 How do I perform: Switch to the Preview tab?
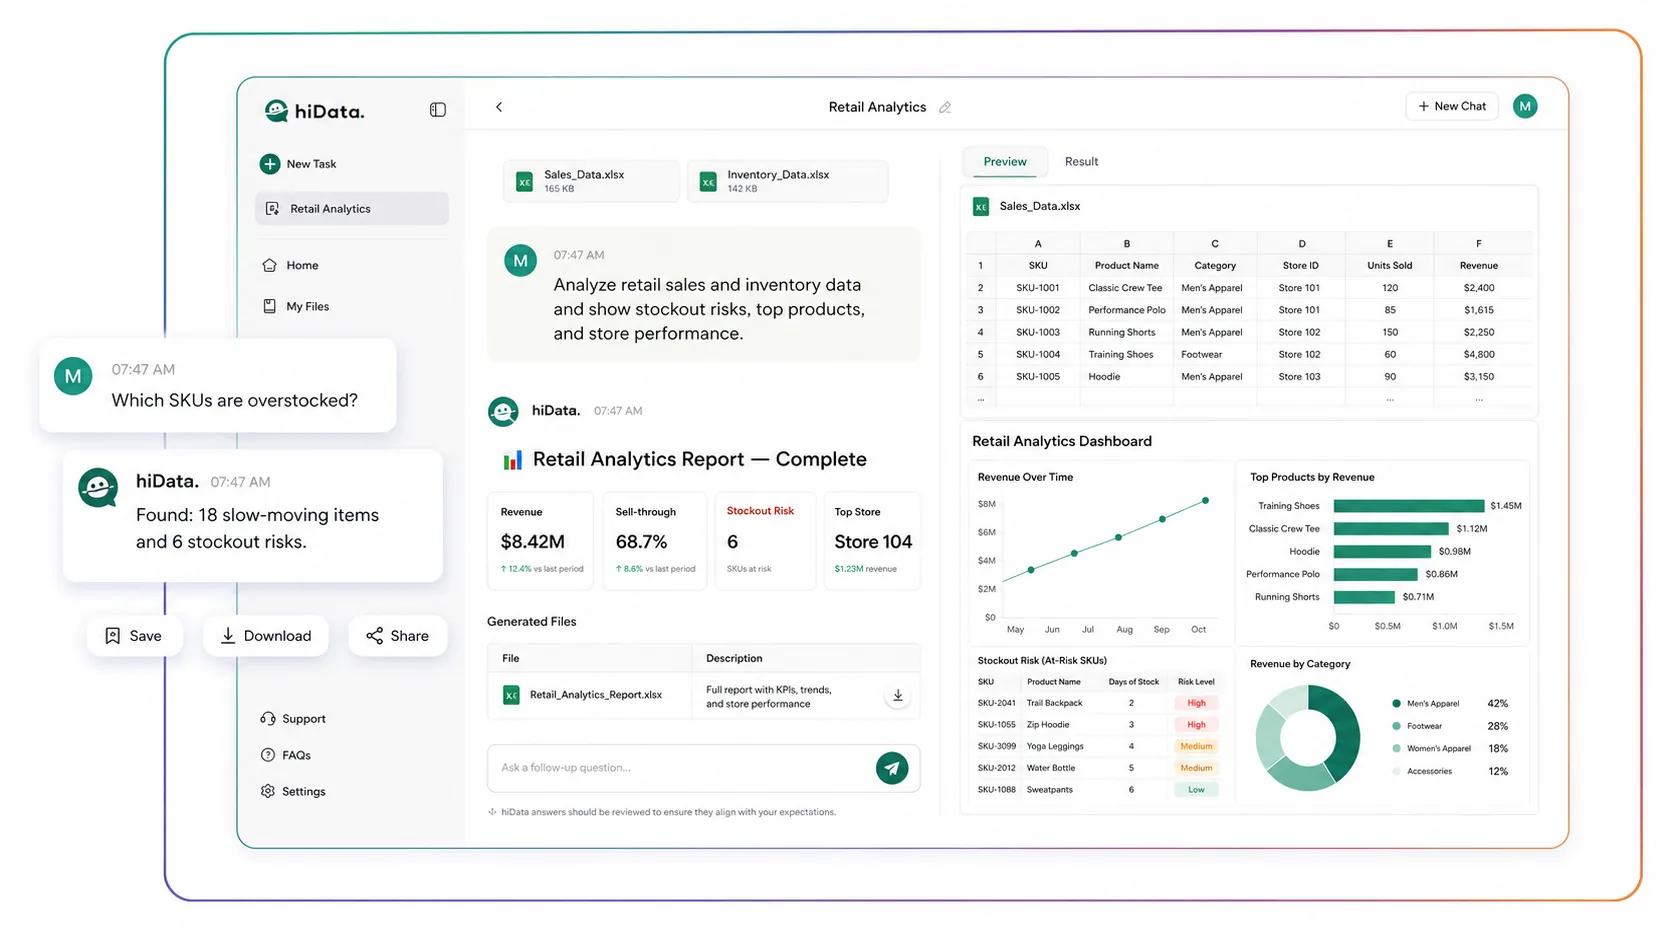pyautogui.click(x=1005, y=161)
